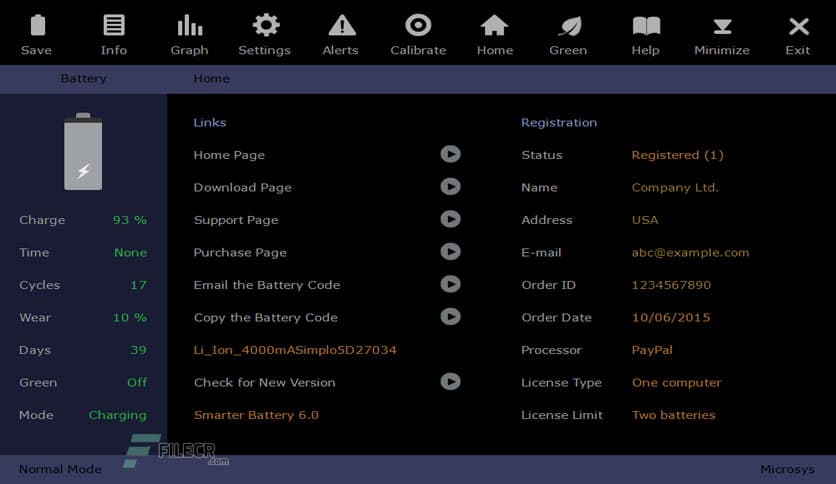Viewport: 836px width, 484px height.
Task: Click Time value None
Action: (131, 253)
